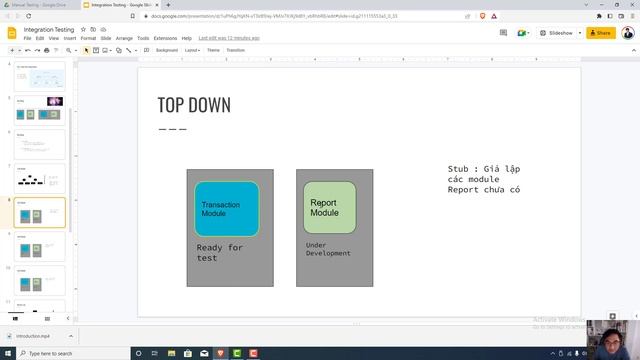Viewport: 640px width, 360px height.
Task: Open the Edit menu
Action: coord(40,38)
